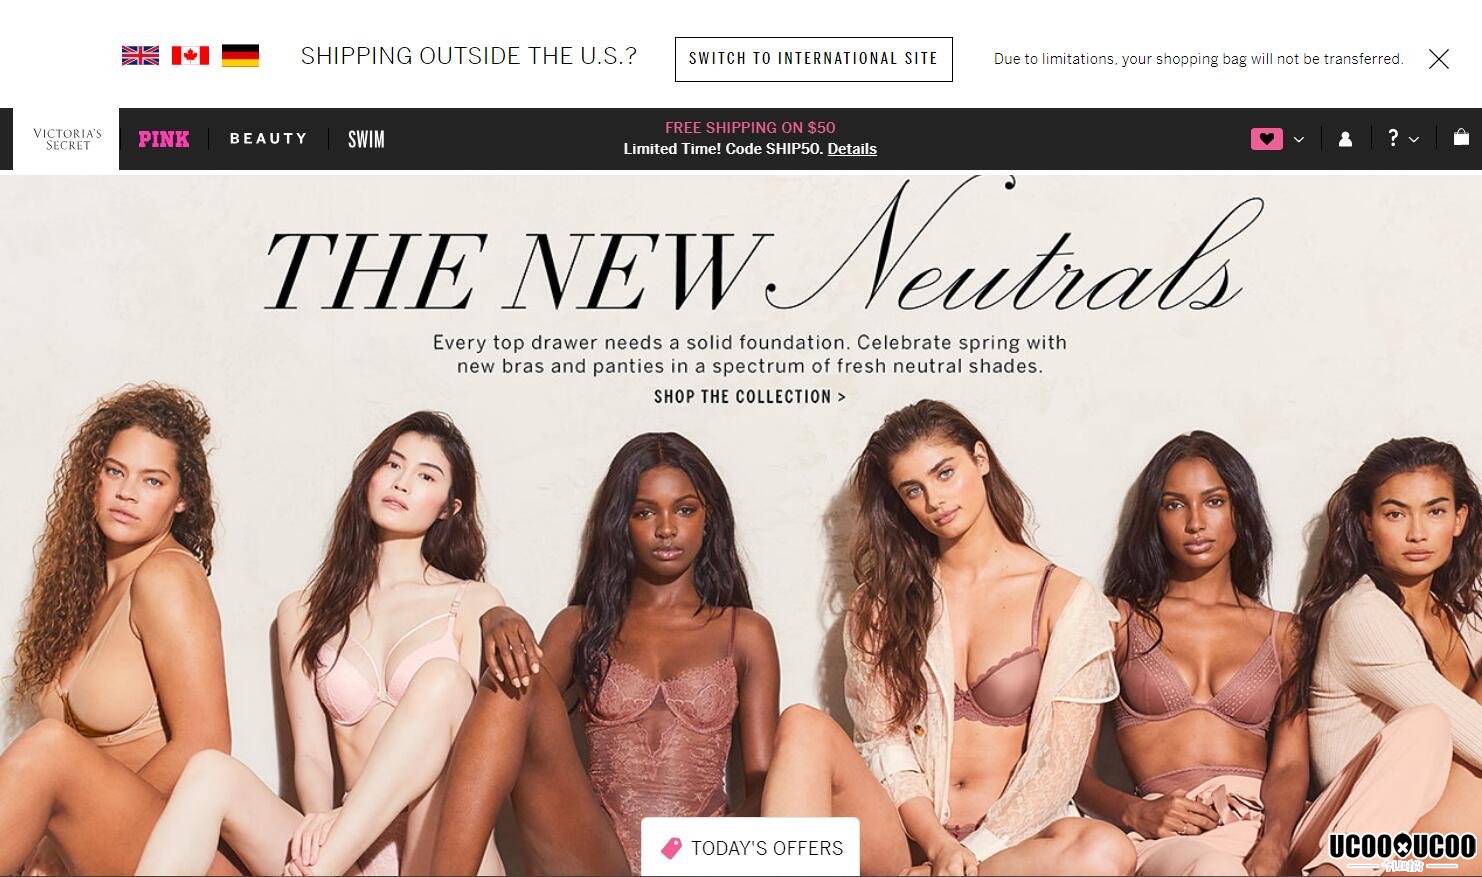Open the account profile icon
This screenshot has height=877, width=1482.
(x=1345, y=139)
